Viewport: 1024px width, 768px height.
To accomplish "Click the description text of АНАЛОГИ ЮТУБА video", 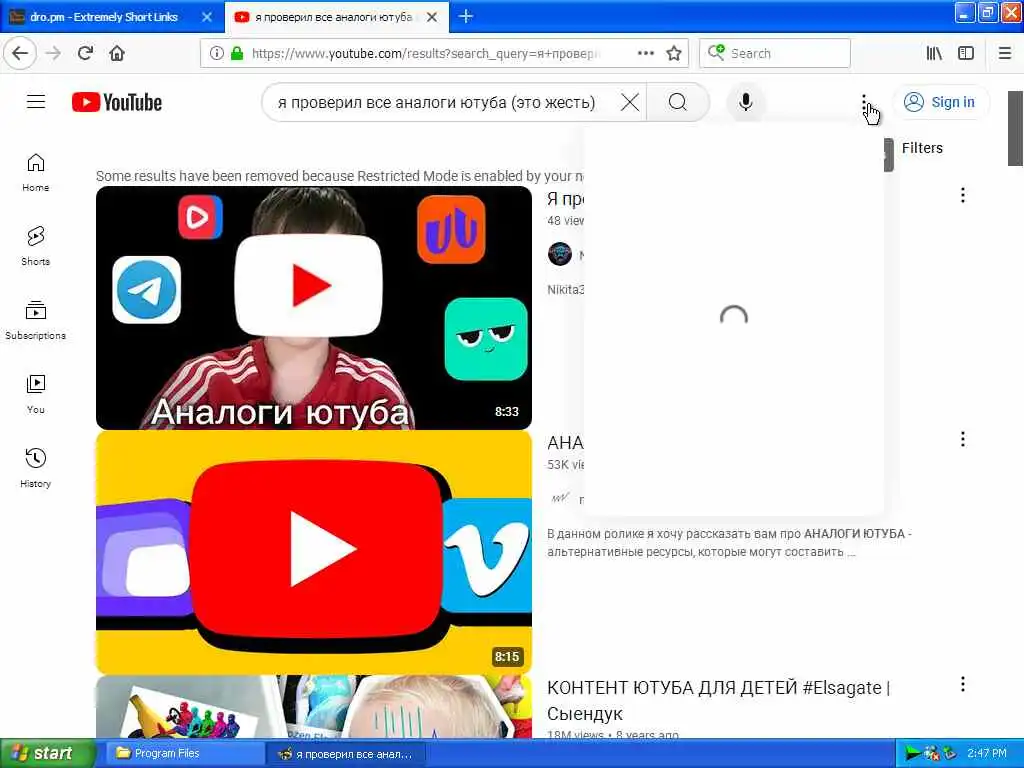I will [729, 543].
